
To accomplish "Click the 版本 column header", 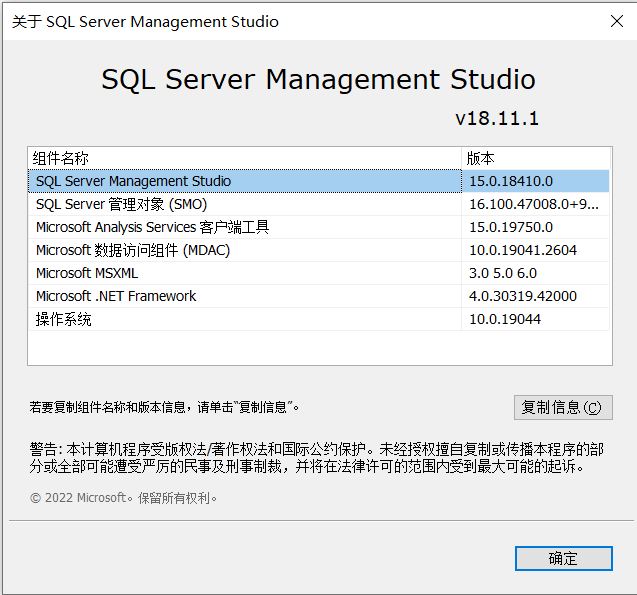I will 481,158.
